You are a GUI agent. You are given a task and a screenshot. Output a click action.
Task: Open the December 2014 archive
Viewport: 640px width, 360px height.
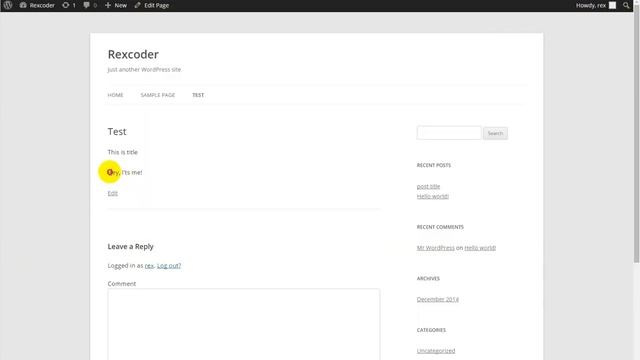[438, 299]
